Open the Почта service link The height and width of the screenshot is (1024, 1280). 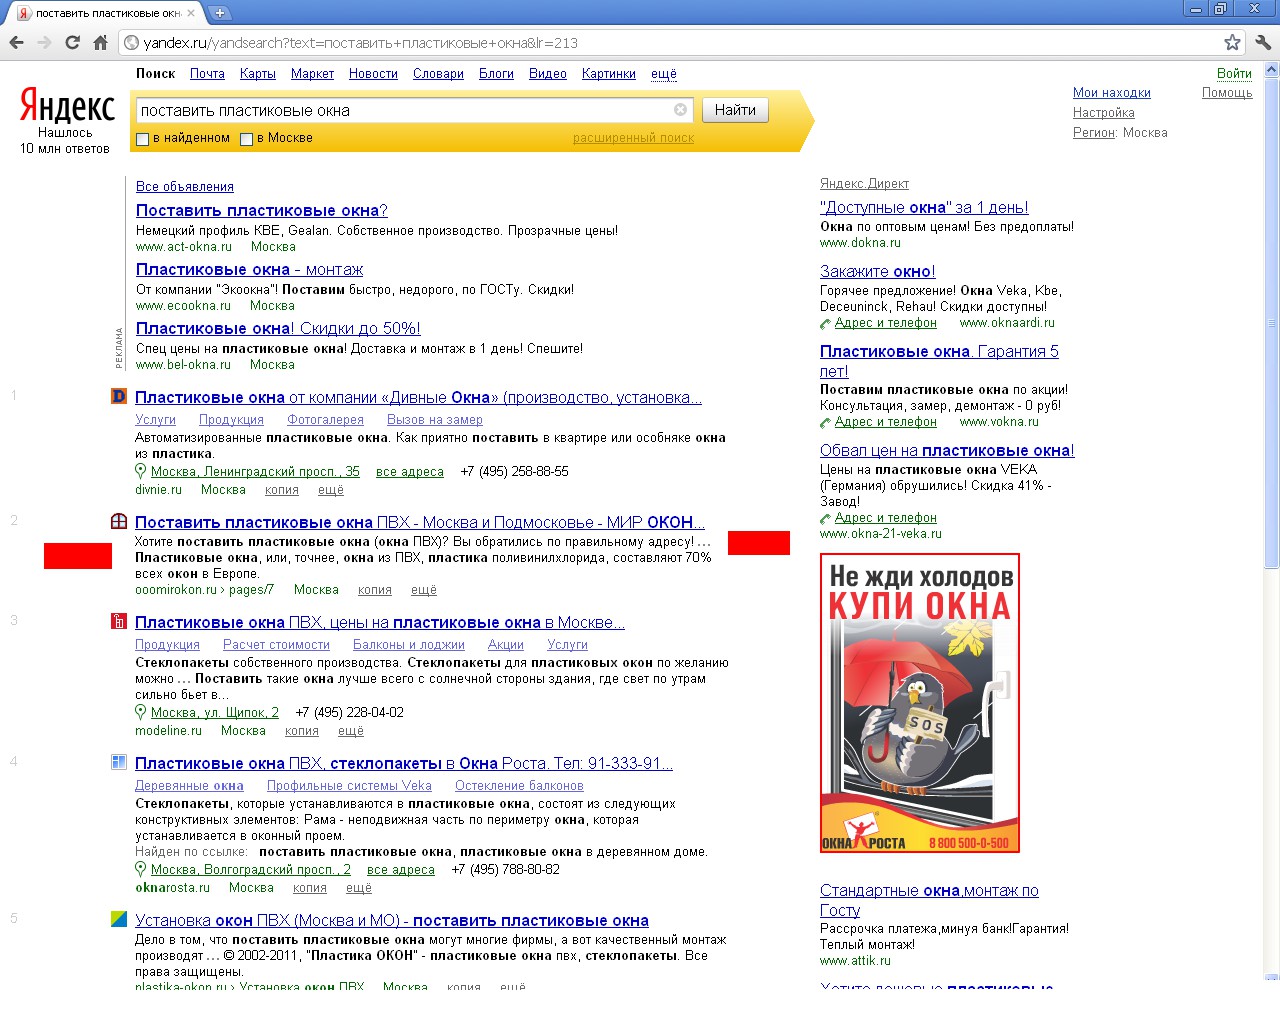(207, 74)
